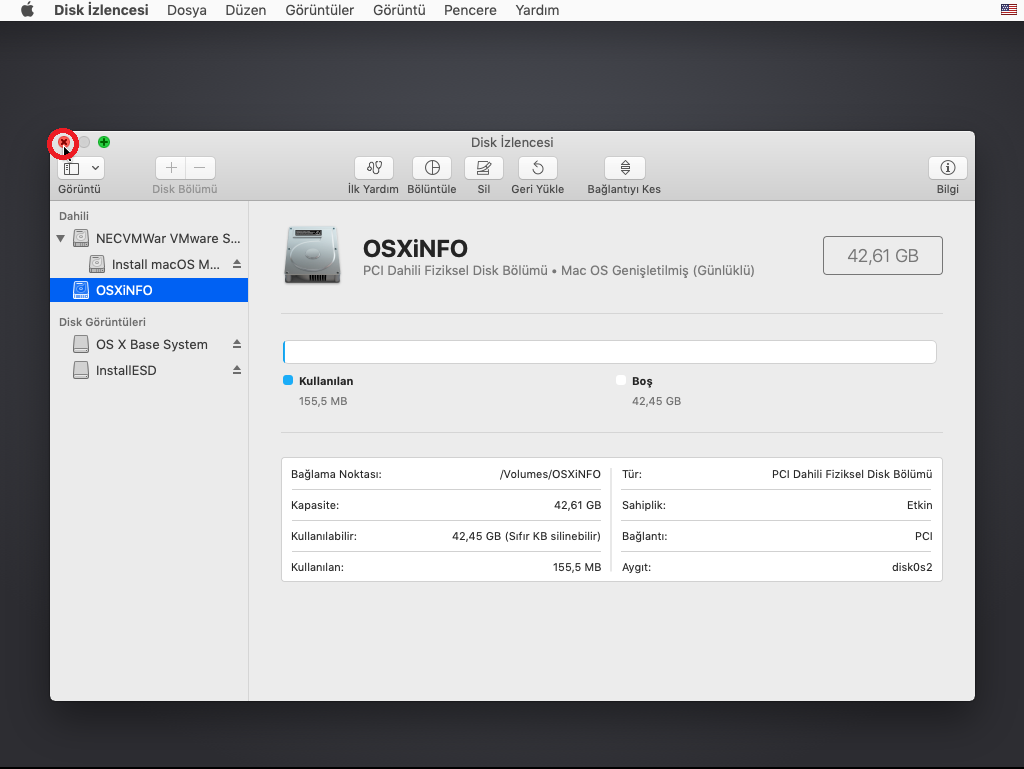
Task: Open the Görüntü view dropdown in toolbar
Action: (80, 168)
